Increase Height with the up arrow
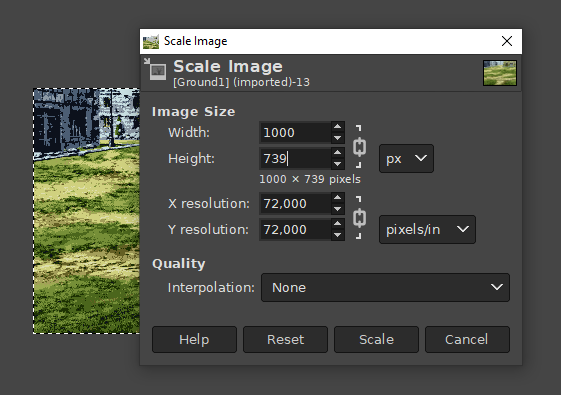Image resolution: width=561 pixels, height=395 pixels. [337, 153]
